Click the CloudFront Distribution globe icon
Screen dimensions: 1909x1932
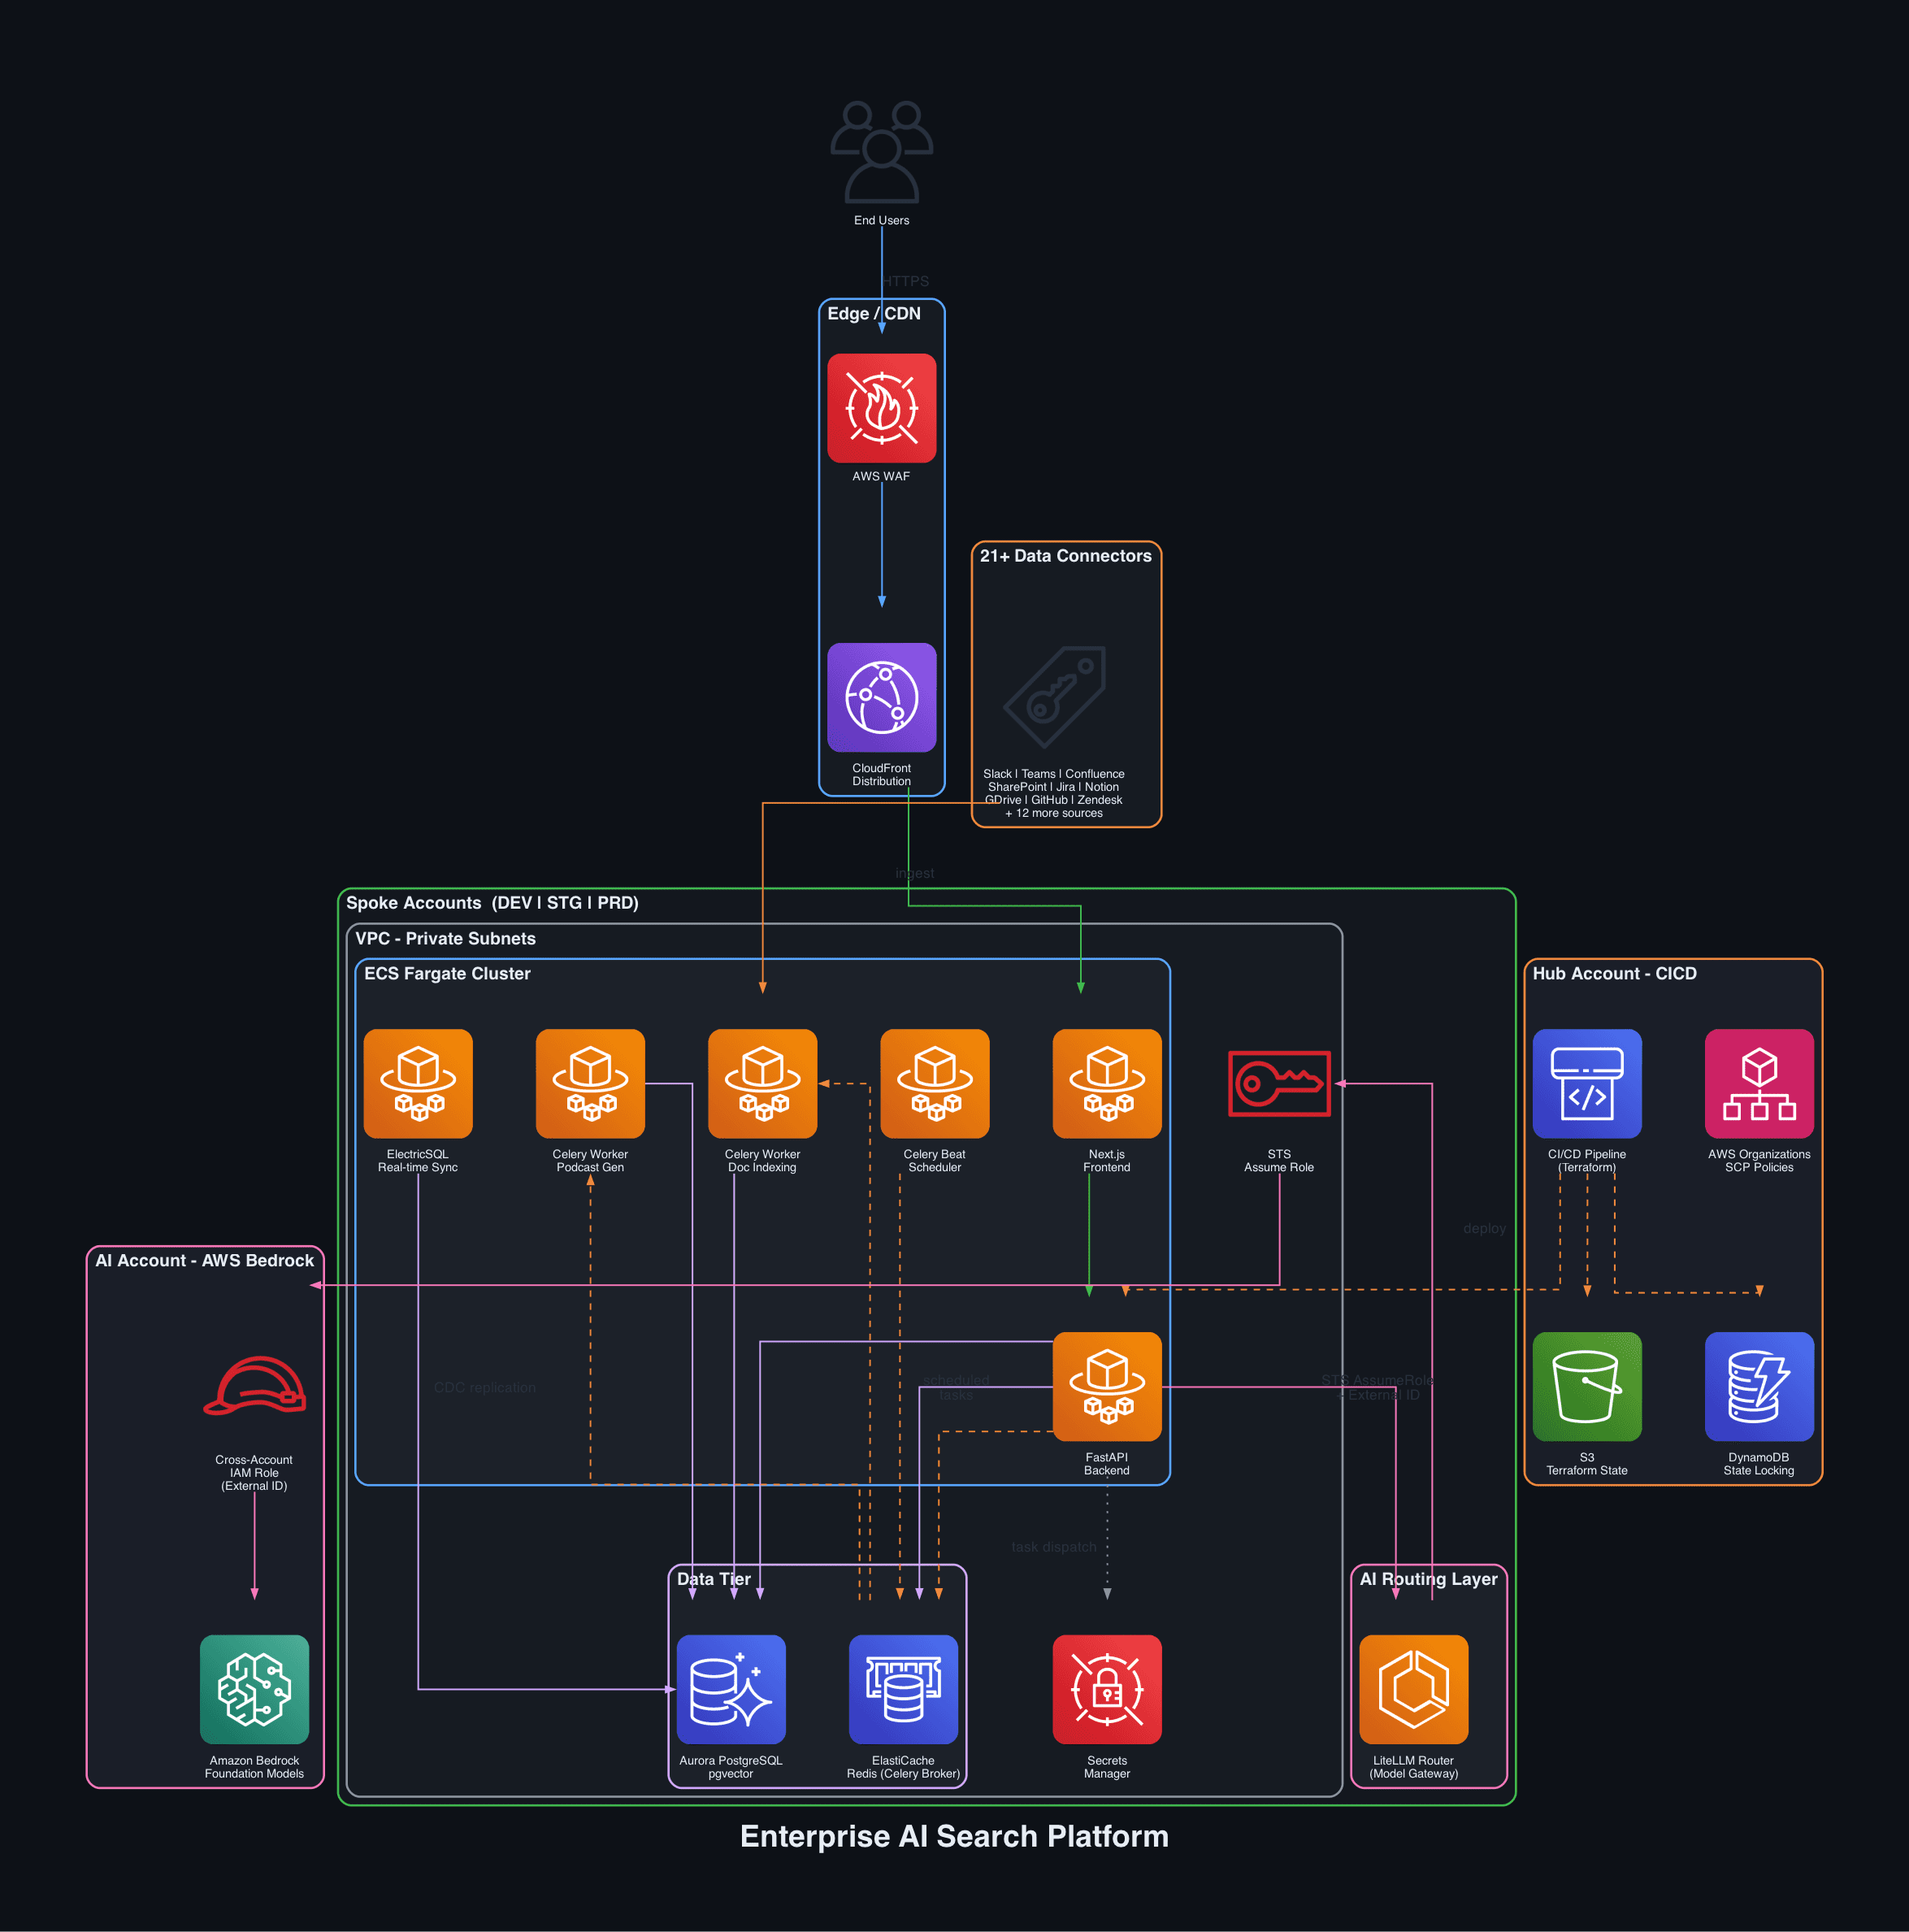coord(881,699)
